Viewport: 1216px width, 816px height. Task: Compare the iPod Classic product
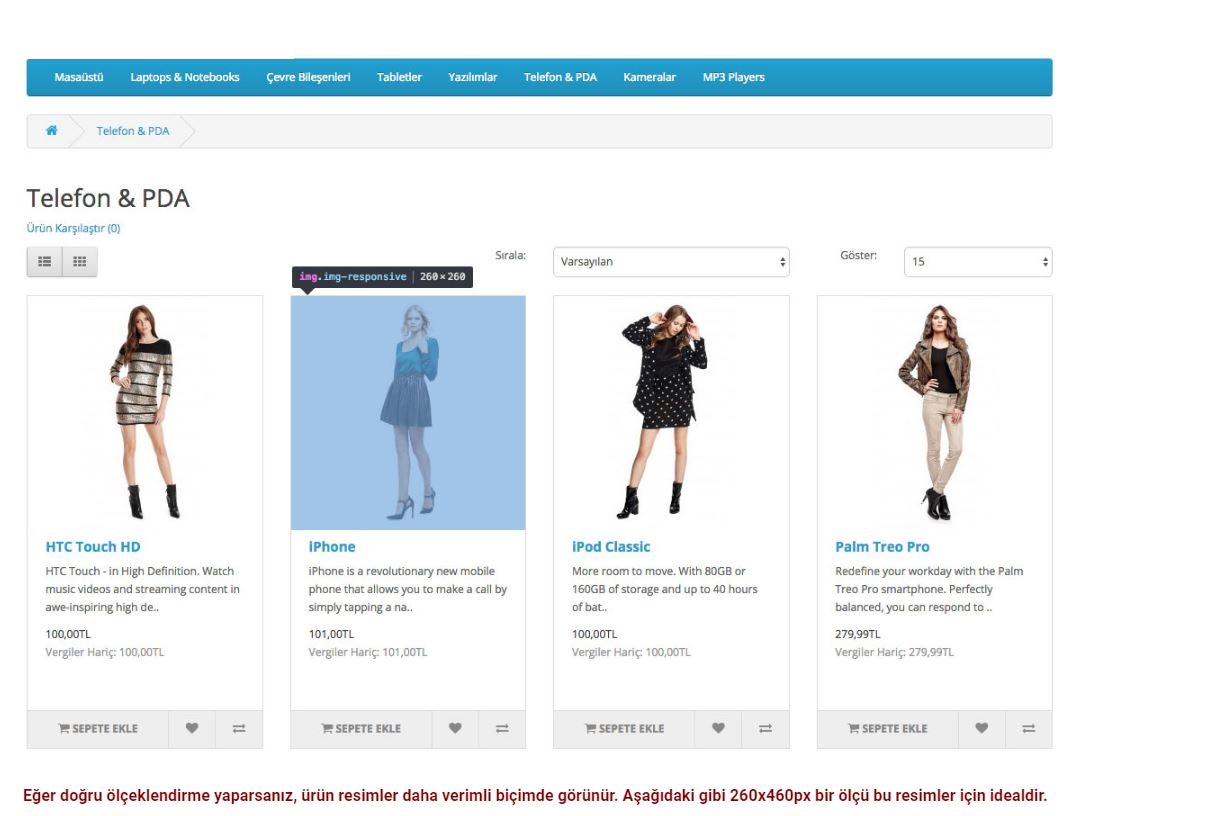[765, 729]
